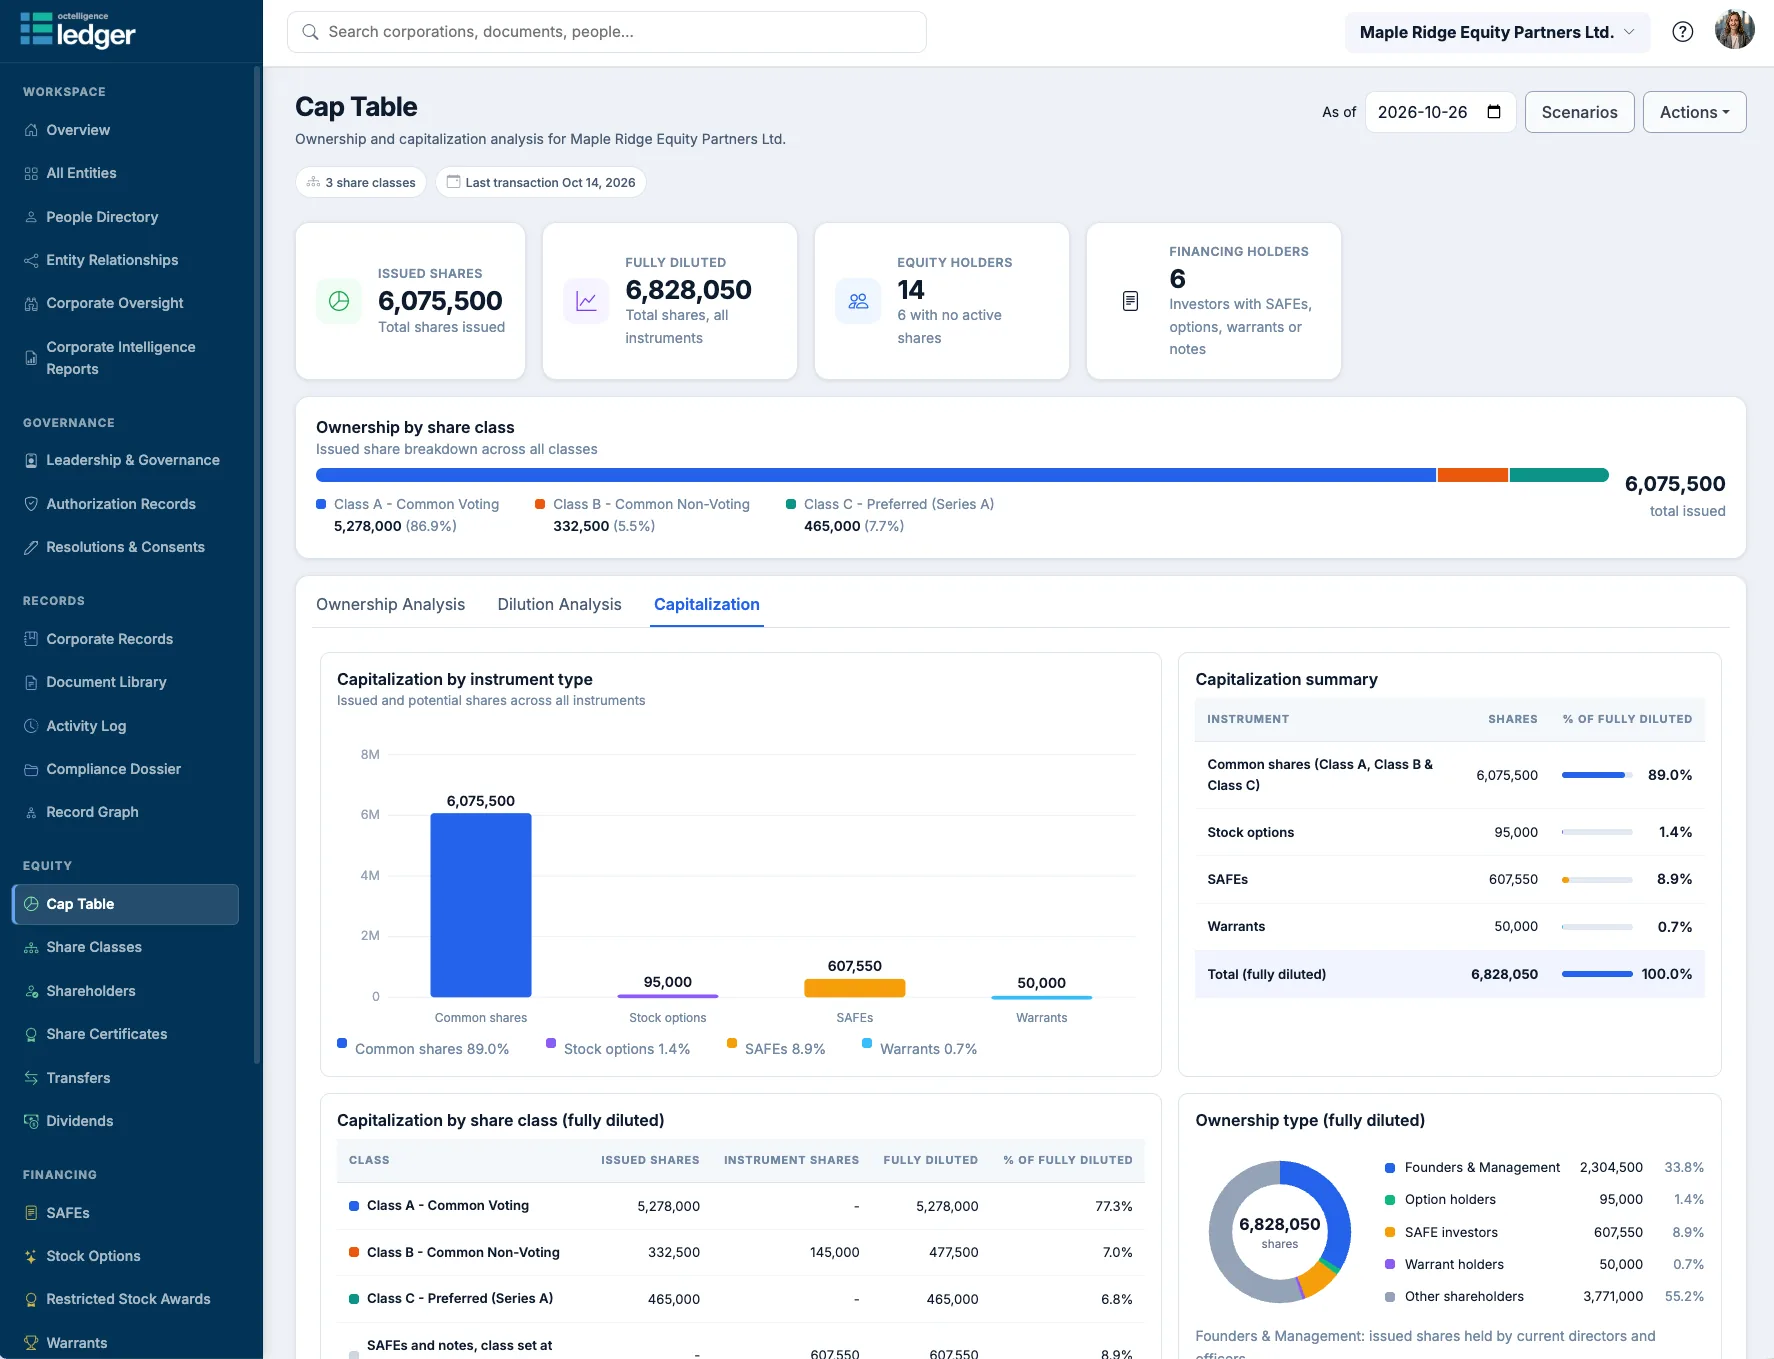Switch to the Dilution Analysis tab
The width and height of the screenshot is (1774, 1359).
click(559, 604)
